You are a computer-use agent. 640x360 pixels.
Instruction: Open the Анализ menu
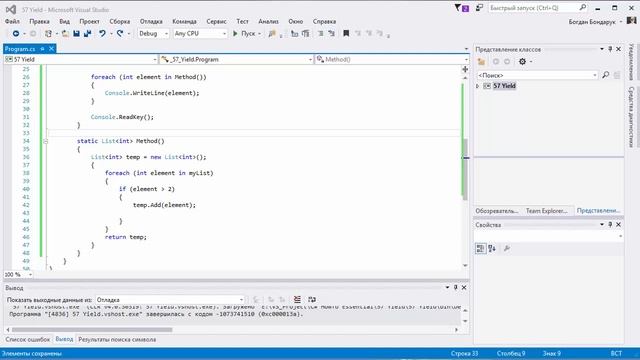268,21
